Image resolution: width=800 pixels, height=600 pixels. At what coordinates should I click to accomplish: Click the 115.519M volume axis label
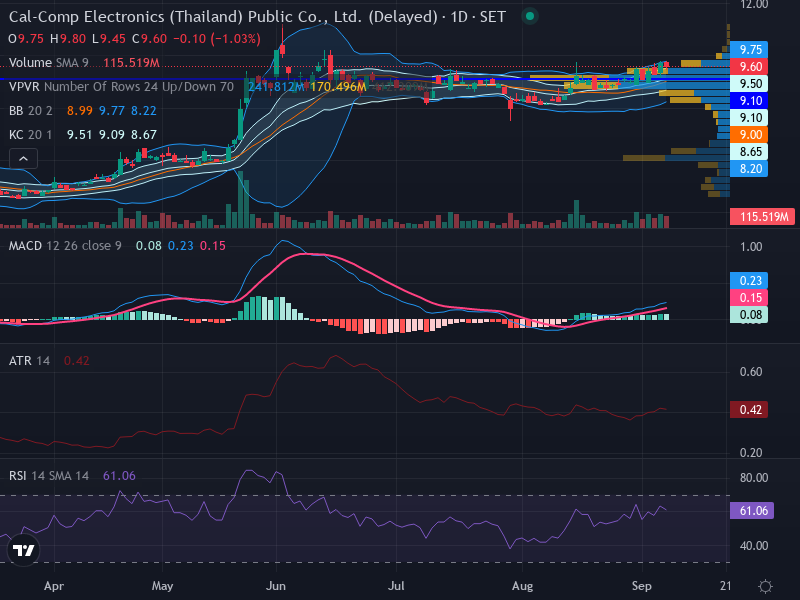tap(763, 216)
